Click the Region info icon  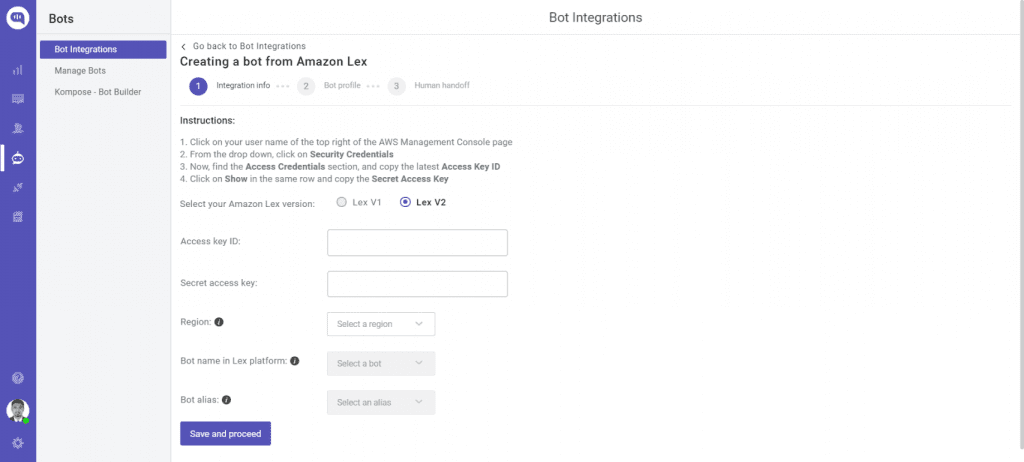click(219, 322)
